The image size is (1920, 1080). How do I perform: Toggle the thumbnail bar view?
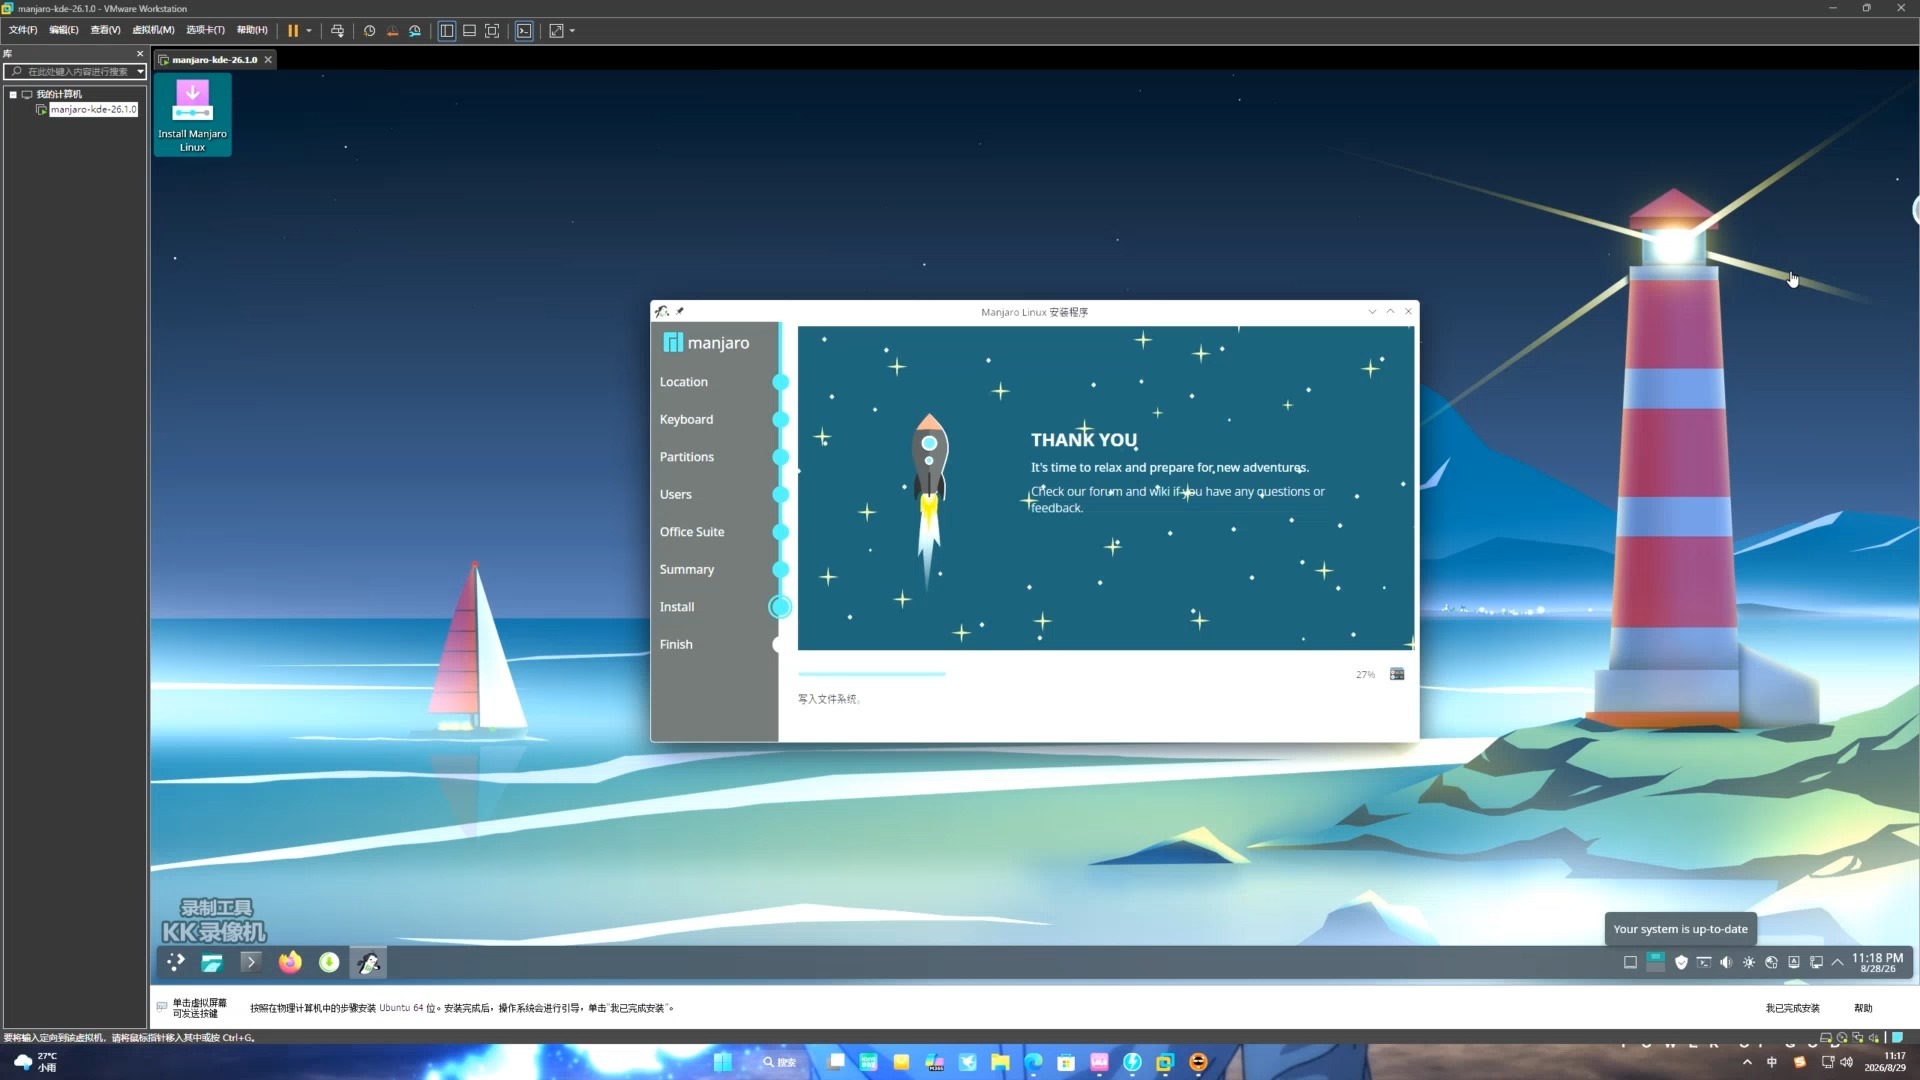click(x=469, y=31)
